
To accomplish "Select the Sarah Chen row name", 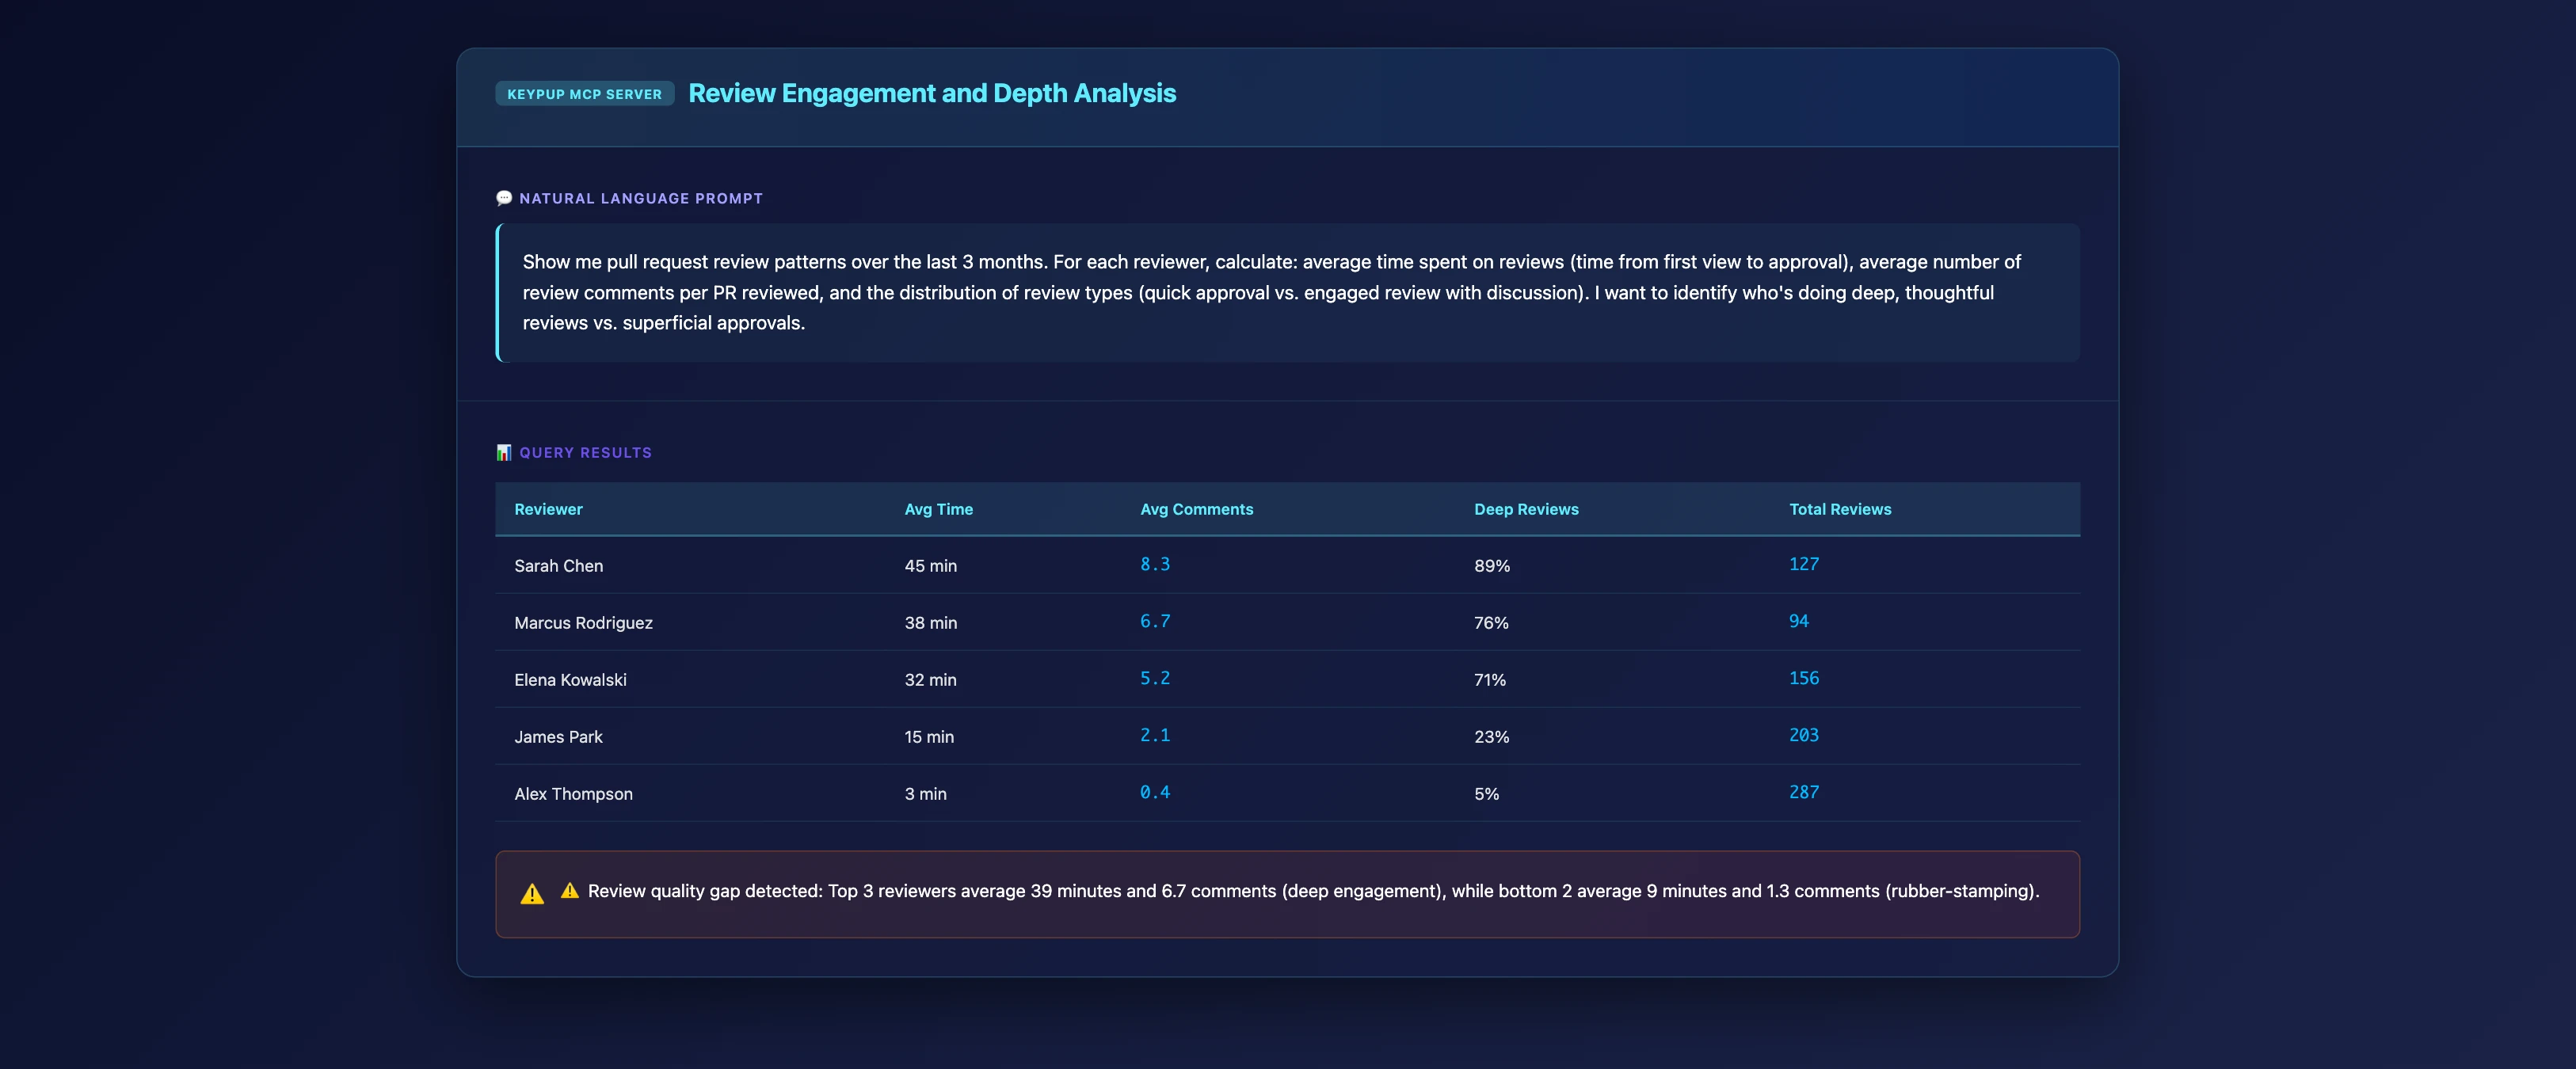I will 559,566.
